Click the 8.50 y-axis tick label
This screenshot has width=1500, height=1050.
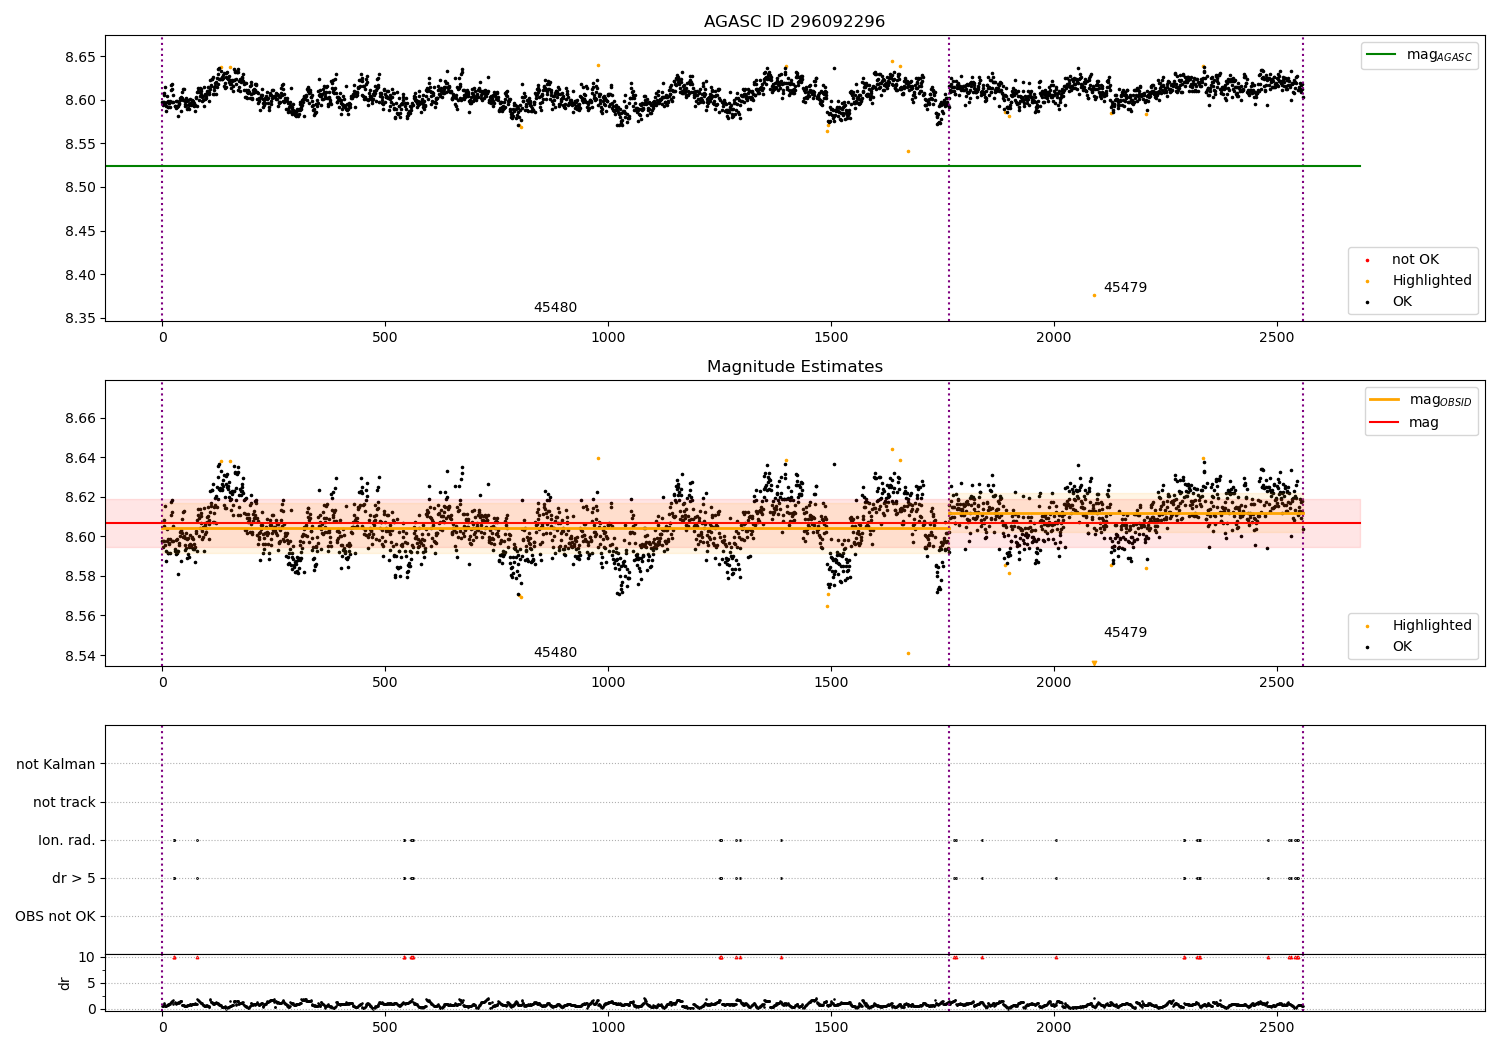pyautogui.click(x=79, y=188)
